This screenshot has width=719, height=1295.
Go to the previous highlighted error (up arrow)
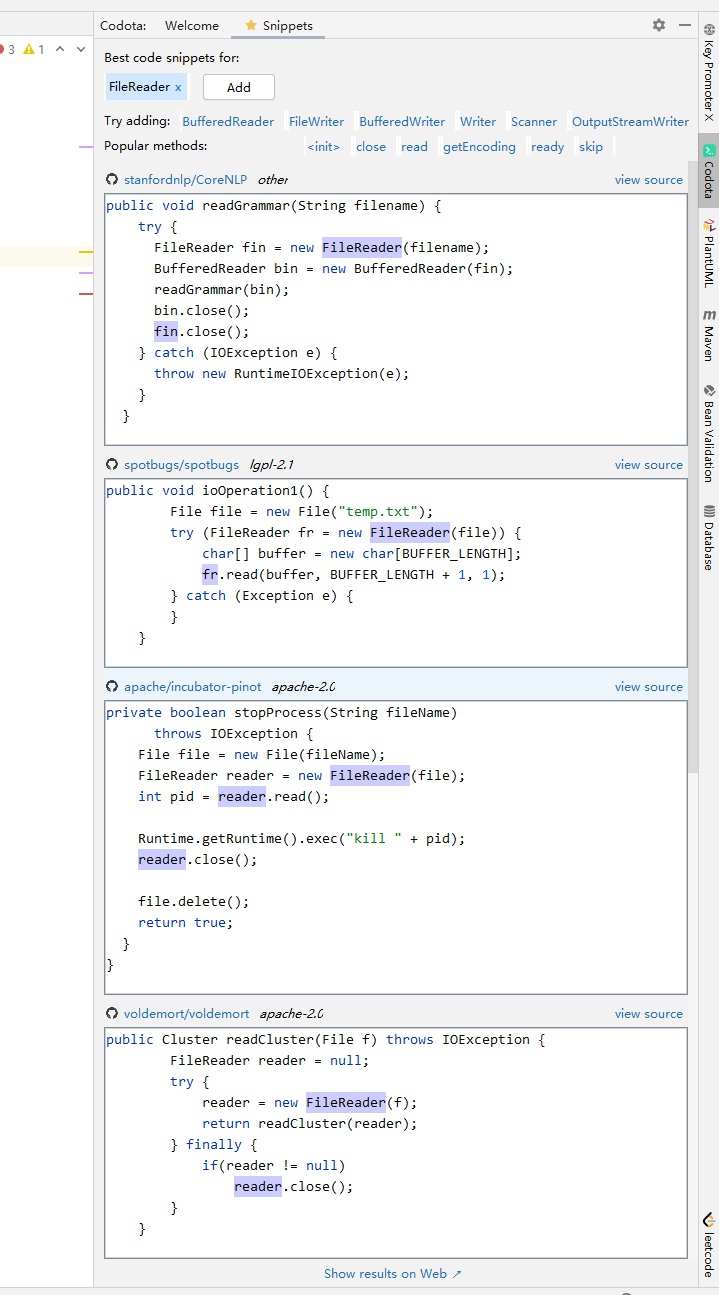coord(60,49)
